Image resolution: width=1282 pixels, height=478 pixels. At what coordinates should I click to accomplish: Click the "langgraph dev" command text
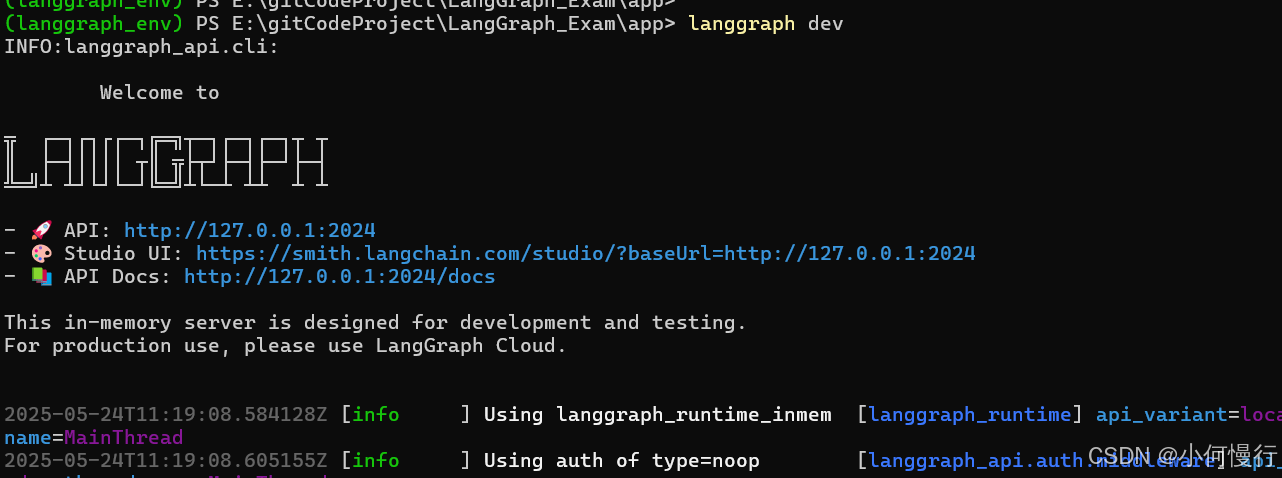[766, 23]
